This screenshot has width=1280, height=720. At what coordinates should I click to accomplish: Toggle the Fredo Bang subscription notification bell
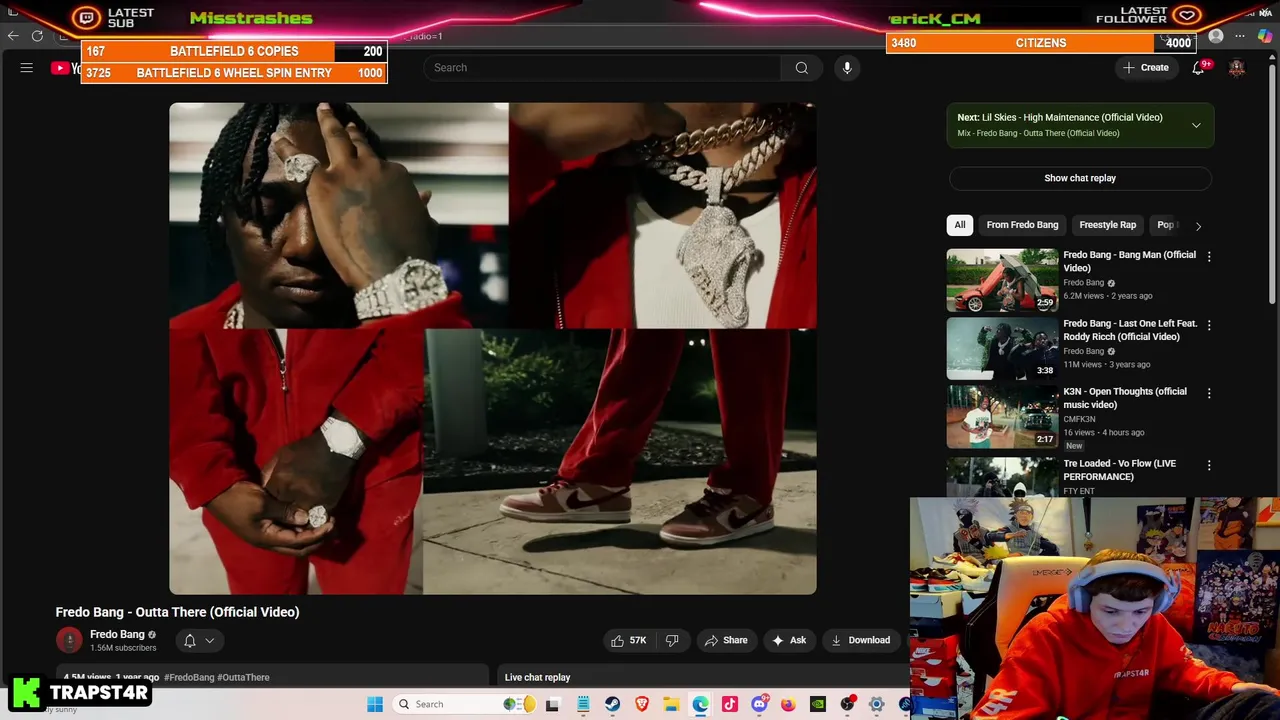pyautogui.click(x=190, y=641)
